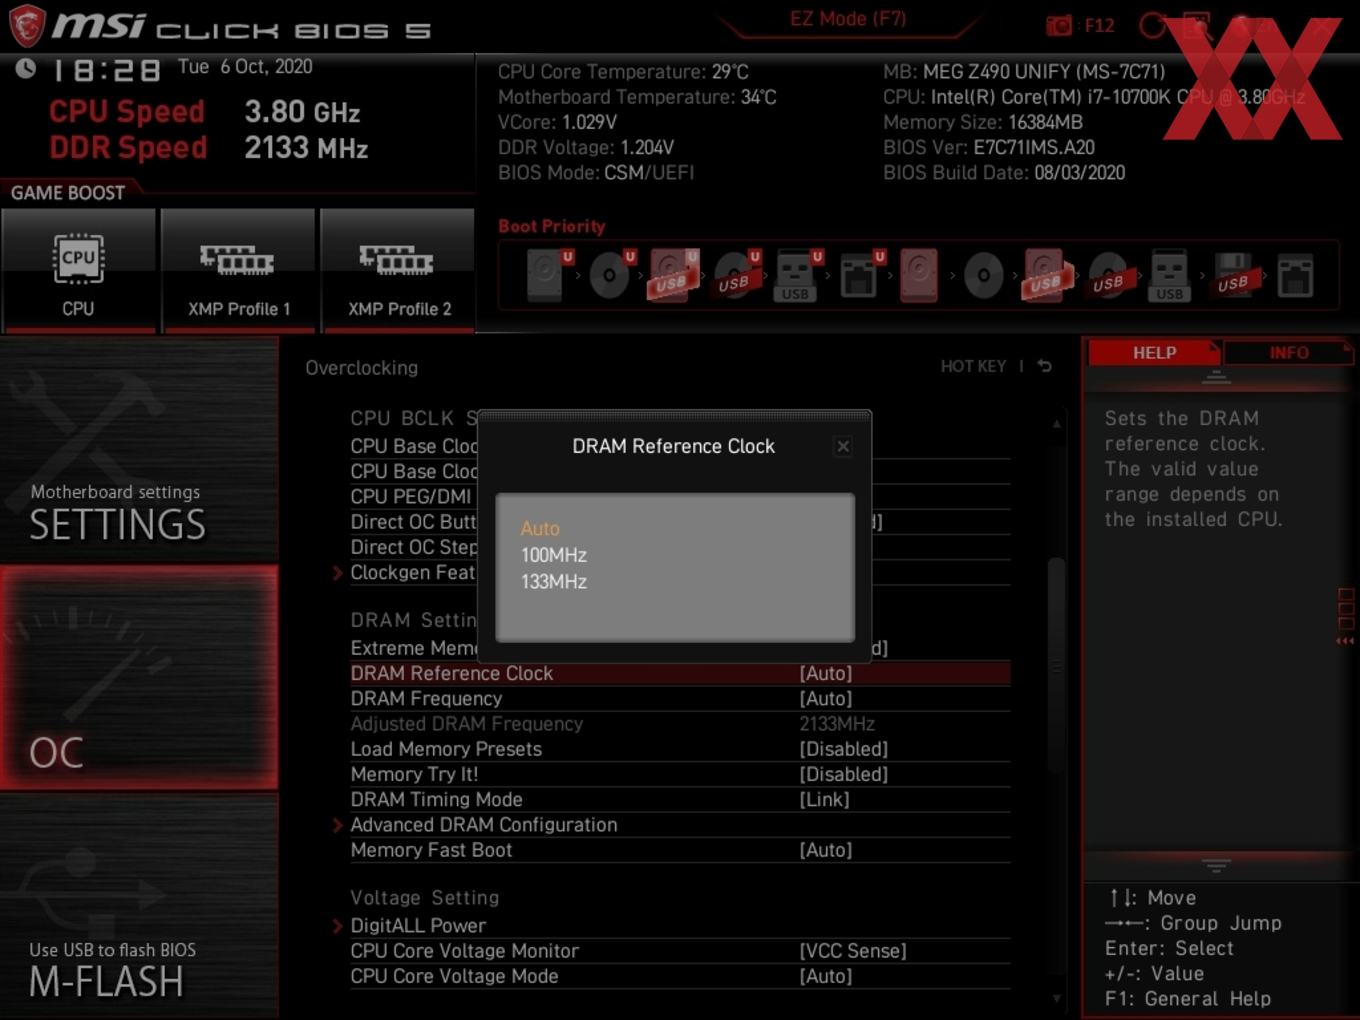Select the red hard disk icon without USB tag

[x=919, y=275]
